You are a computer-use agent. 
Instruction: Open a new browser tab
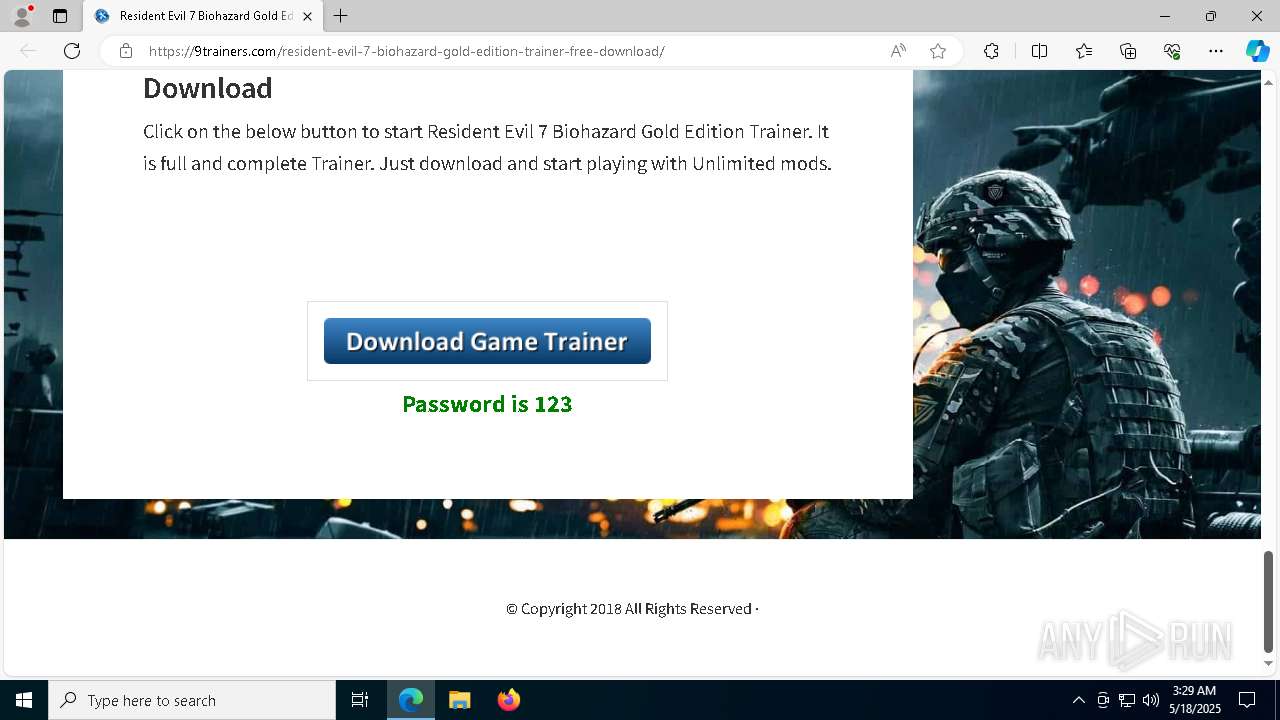point(341,16)
